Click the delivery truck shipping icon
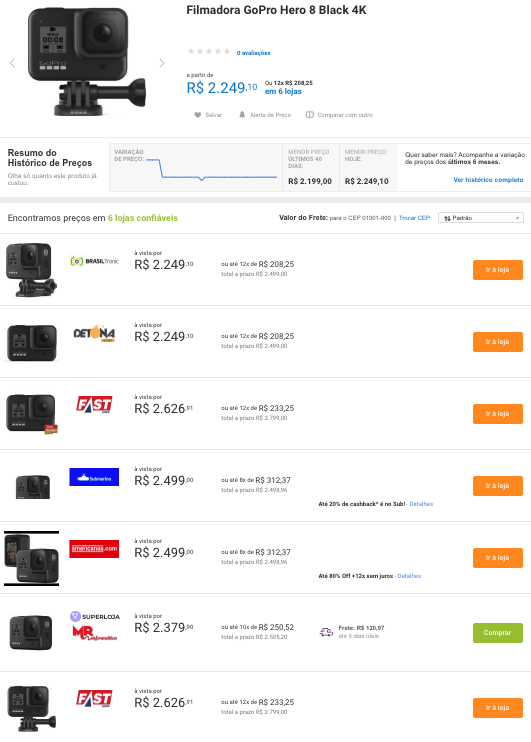Screen dimensions: 531x742 (326, 632)
